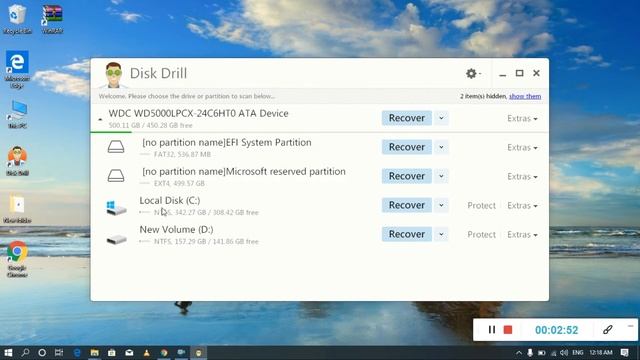
Task: Recover Local Disk (C:)
Action: point(407,205)
